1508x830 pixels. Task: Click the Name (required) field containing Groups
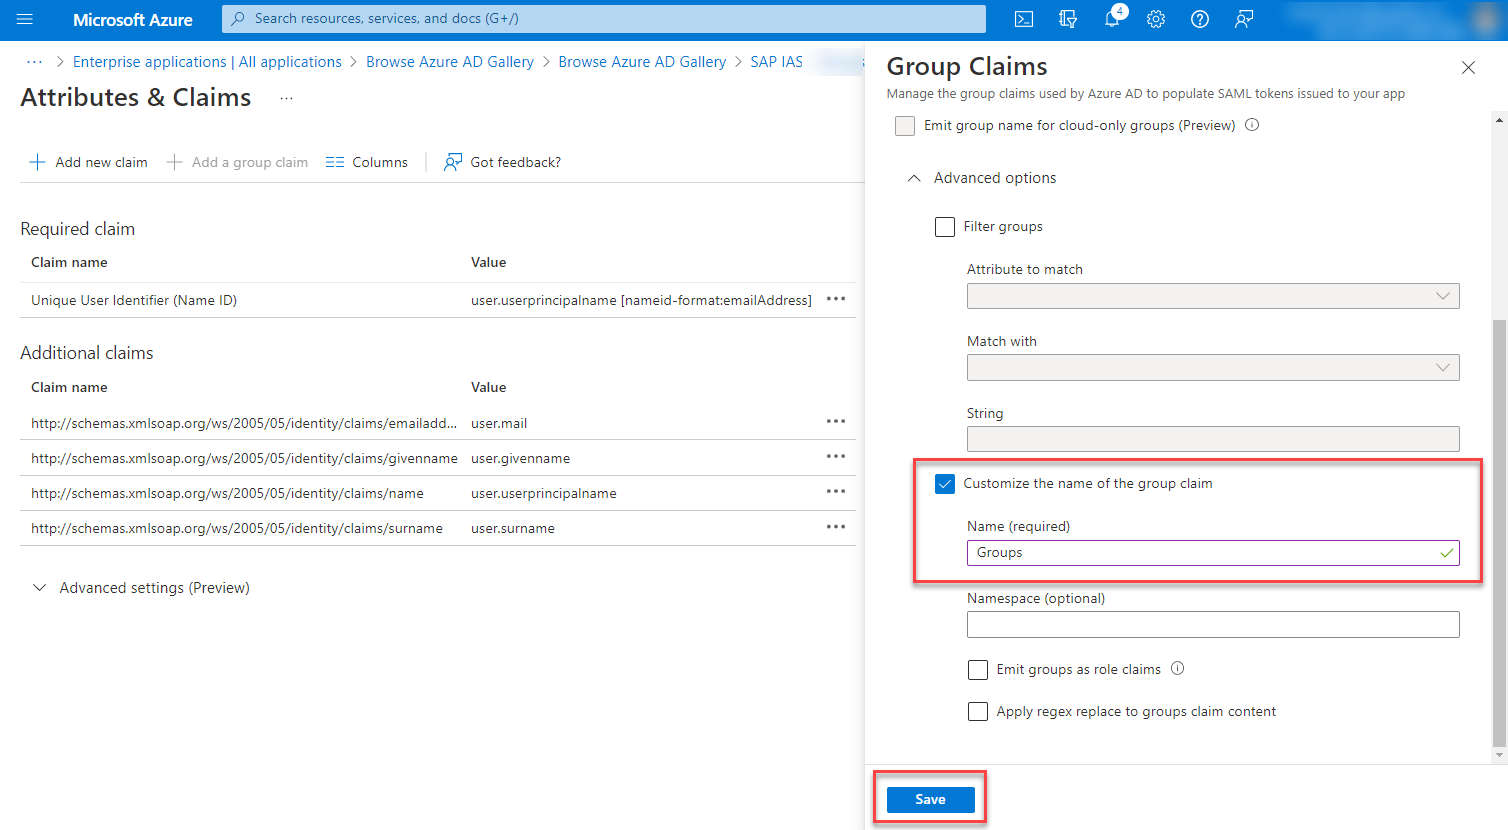1213,553
